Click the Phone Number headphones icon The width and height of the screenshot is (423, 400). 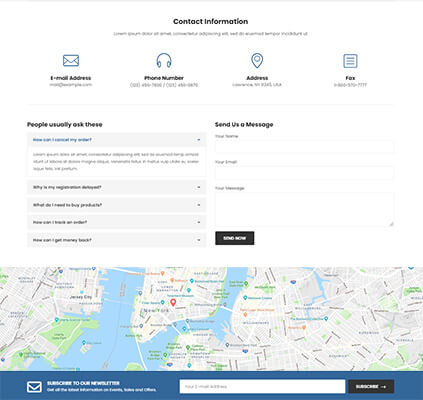coord(164,60)
